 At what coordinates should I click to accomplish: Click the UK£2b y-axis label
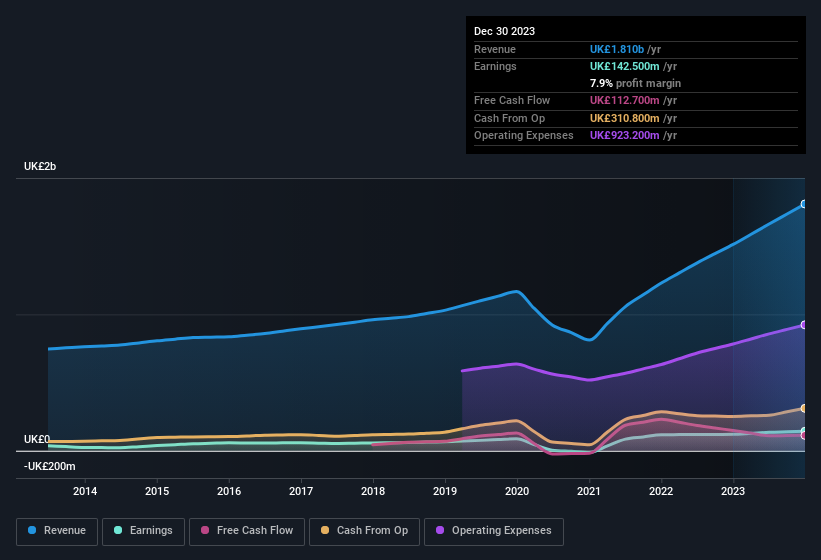pyautogui.click(x=40, y=166)
